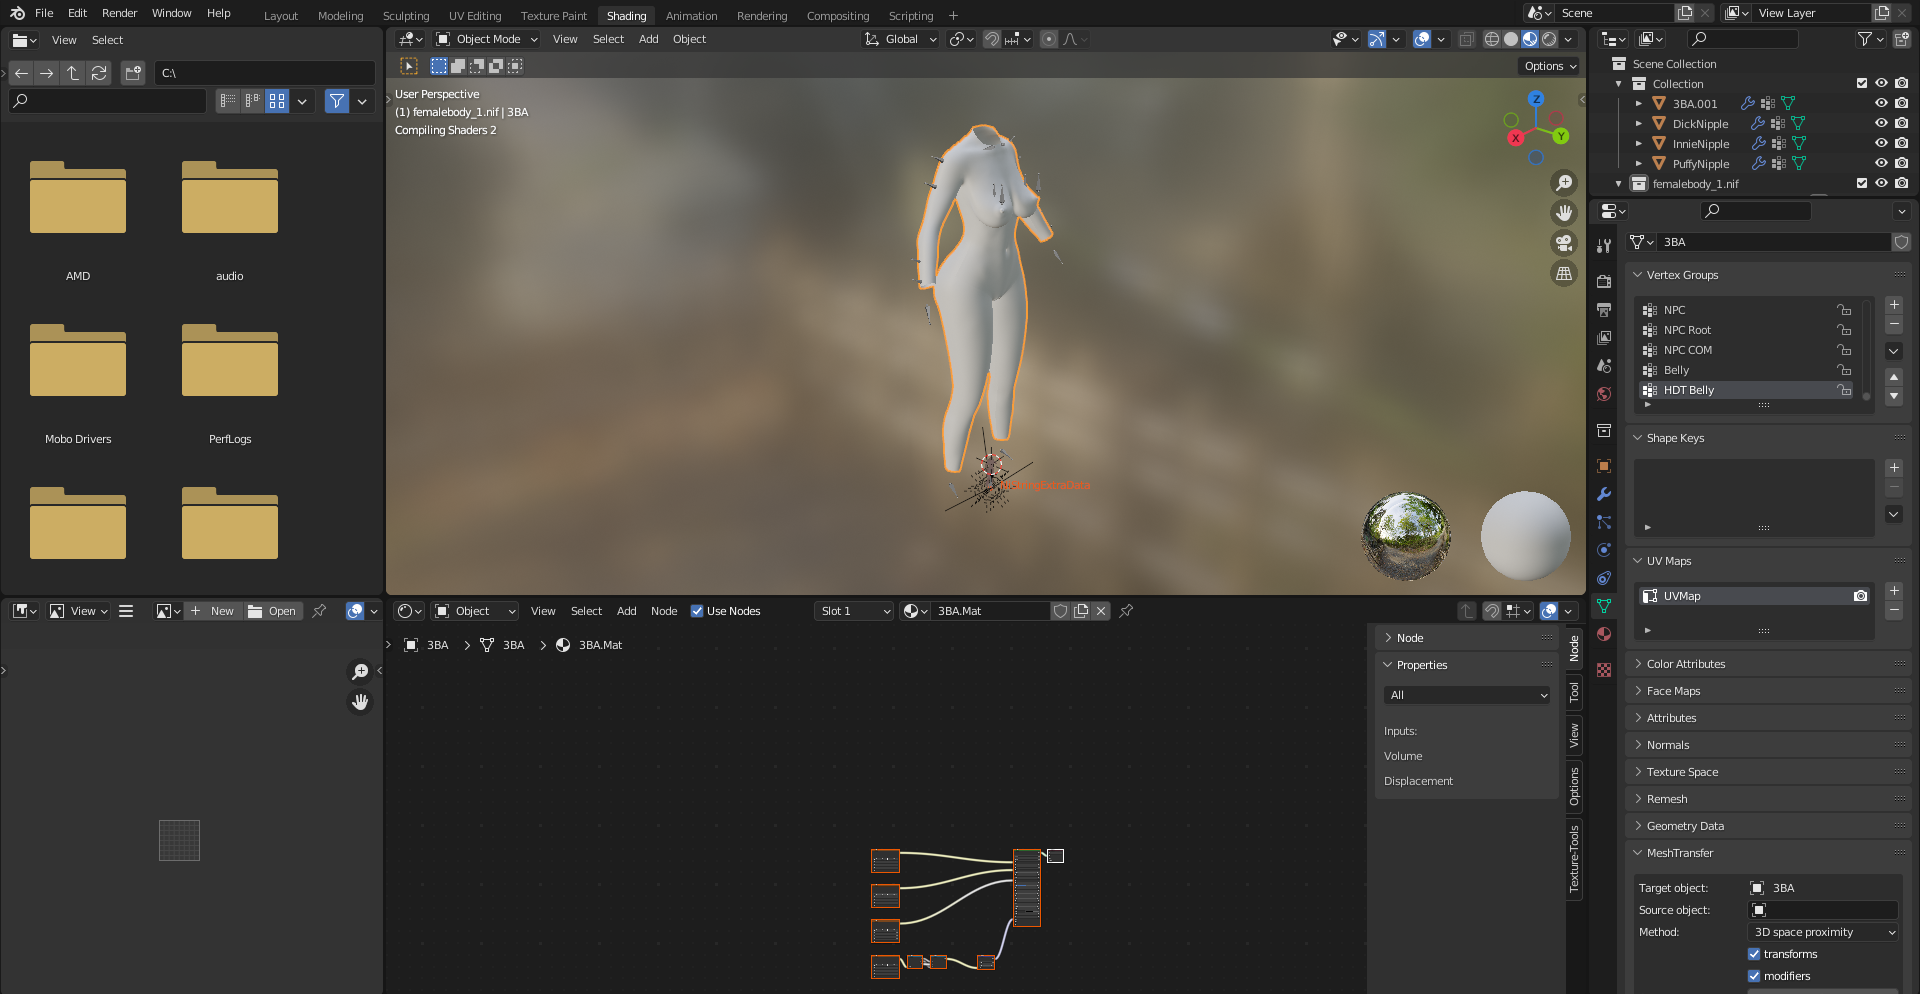Switch perspective/orthographic grid icon in viewport
This screenshot has height=994, width=1920.
pyautogui.click(x=1564, y=273)
